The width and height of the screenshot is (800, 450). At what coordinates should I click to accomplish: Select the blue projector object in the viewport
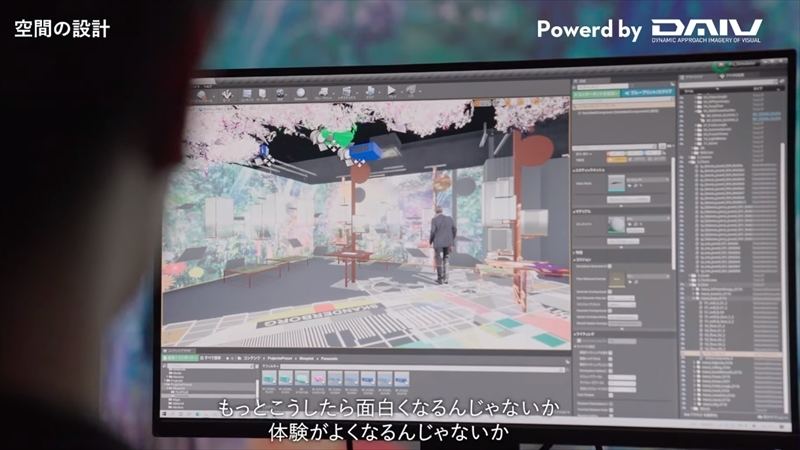[365, 151]
